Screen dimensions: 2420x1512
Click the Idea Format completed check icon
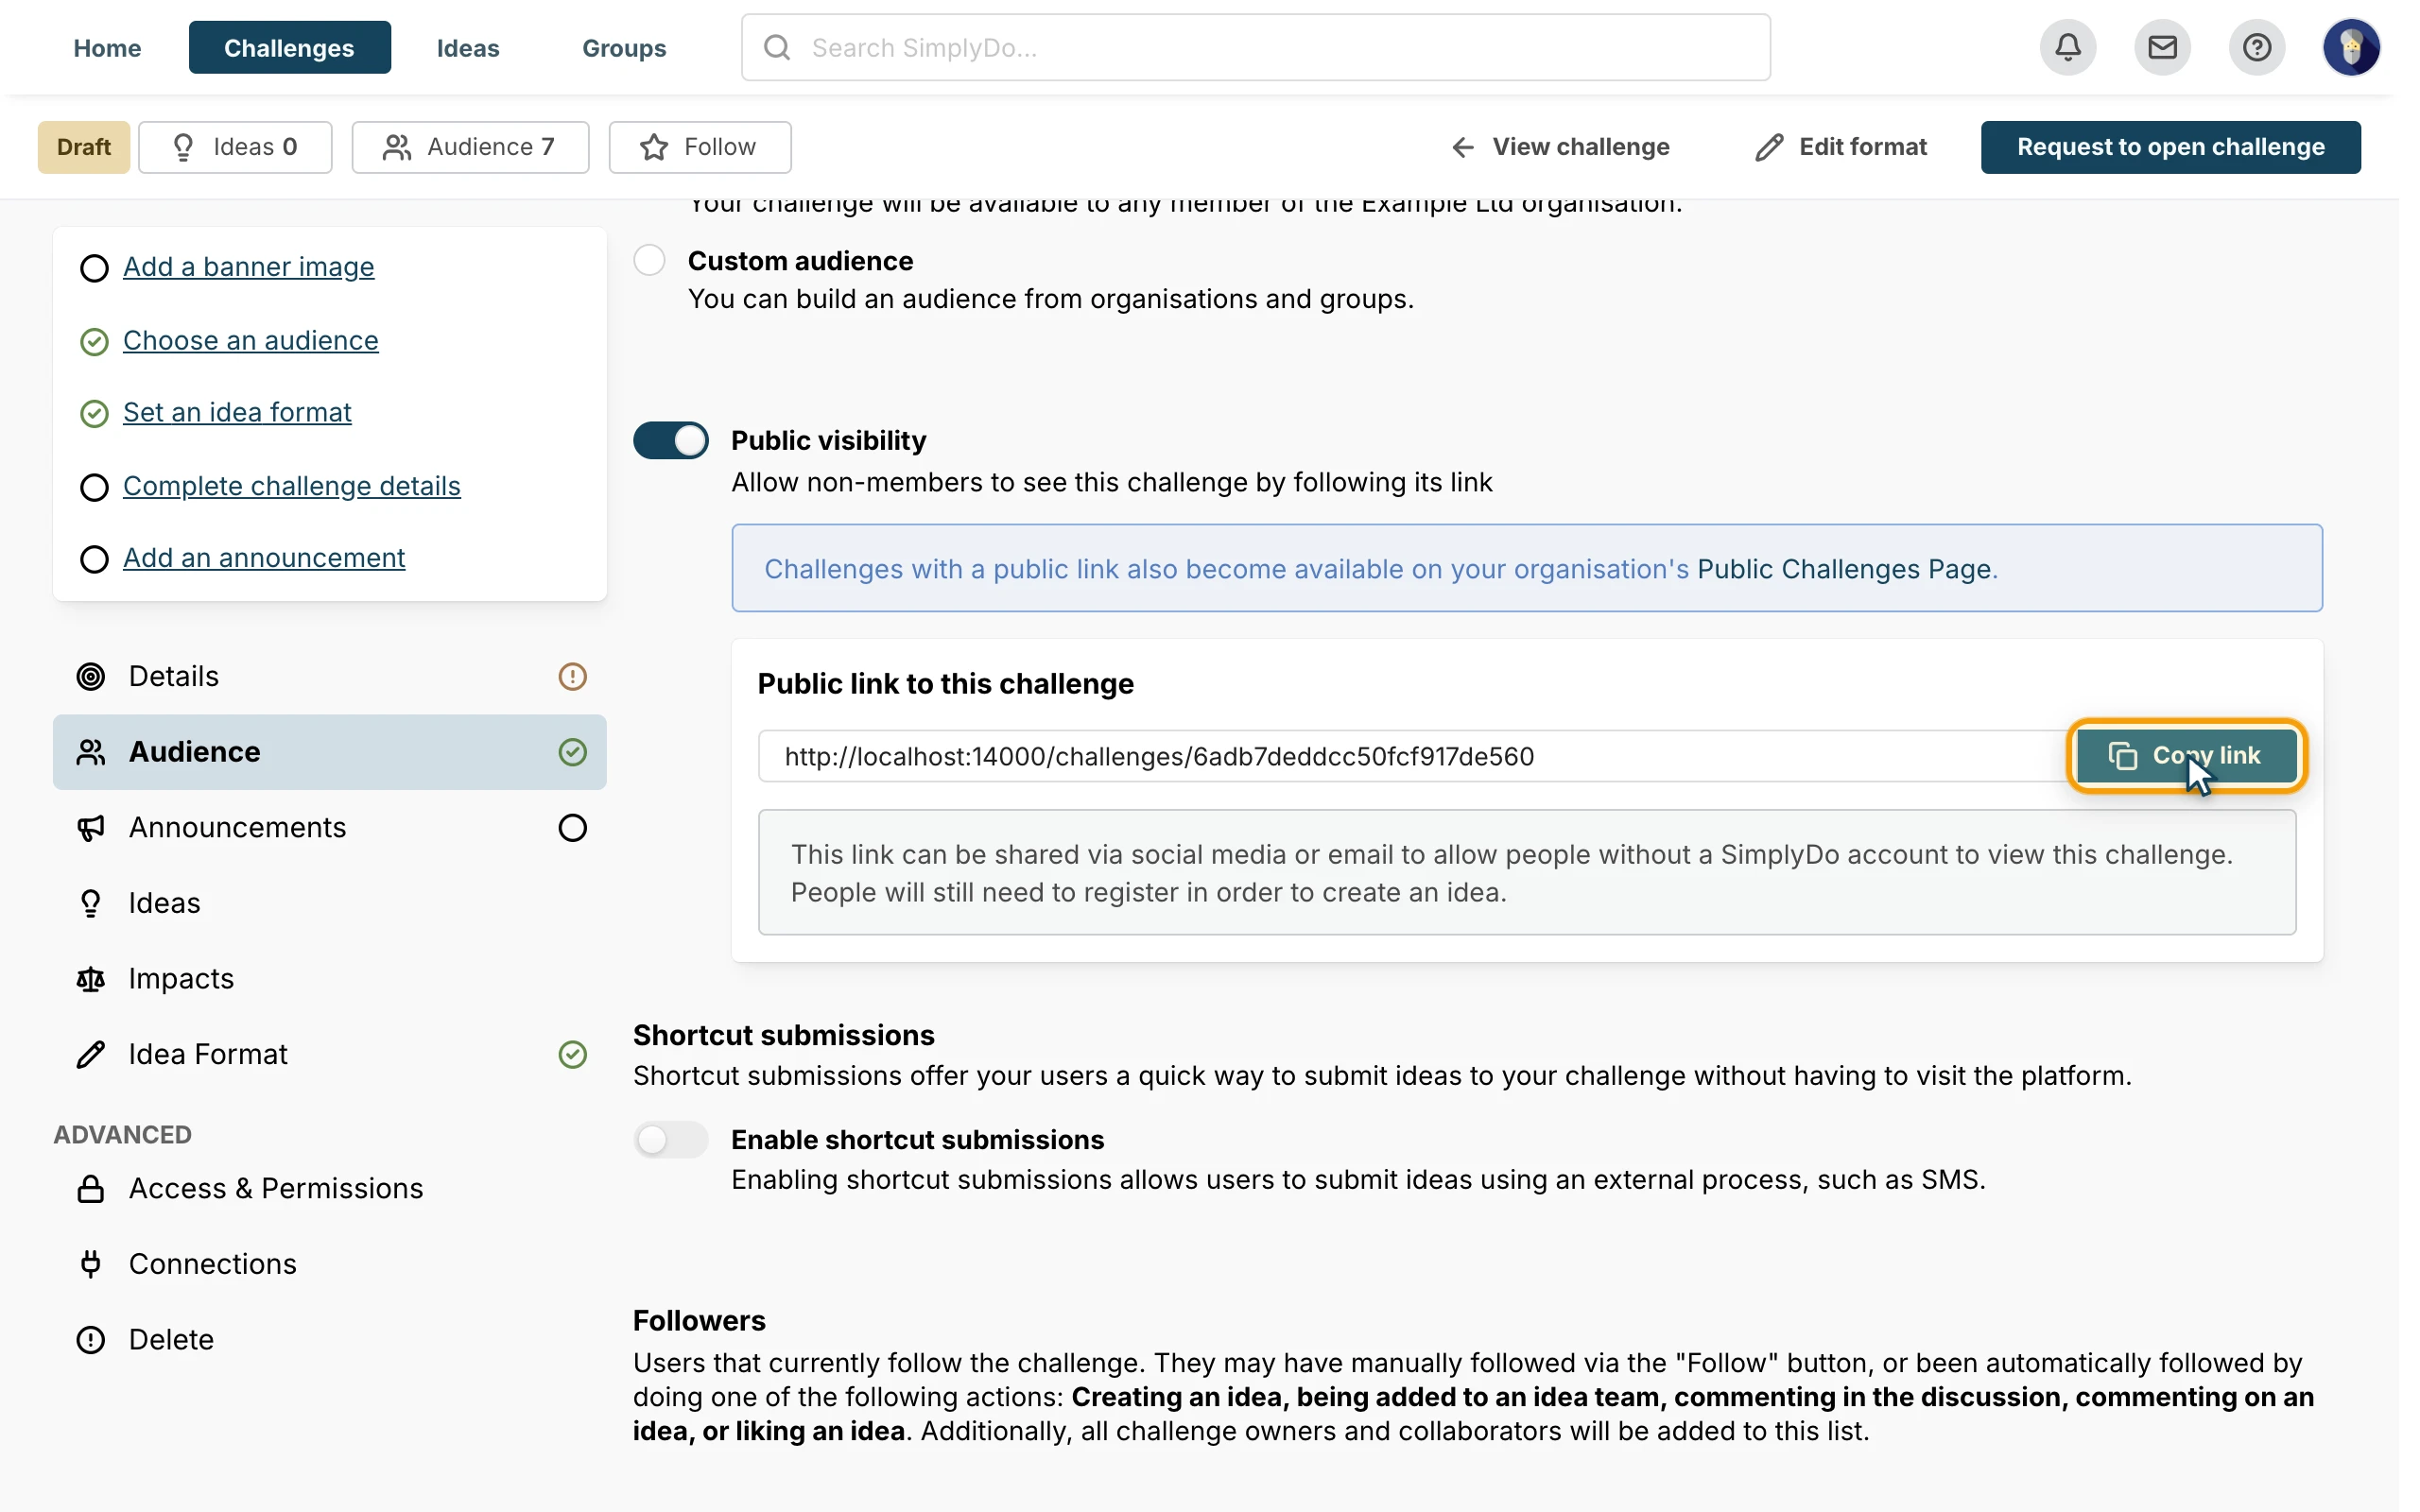tap(572, 1054)
